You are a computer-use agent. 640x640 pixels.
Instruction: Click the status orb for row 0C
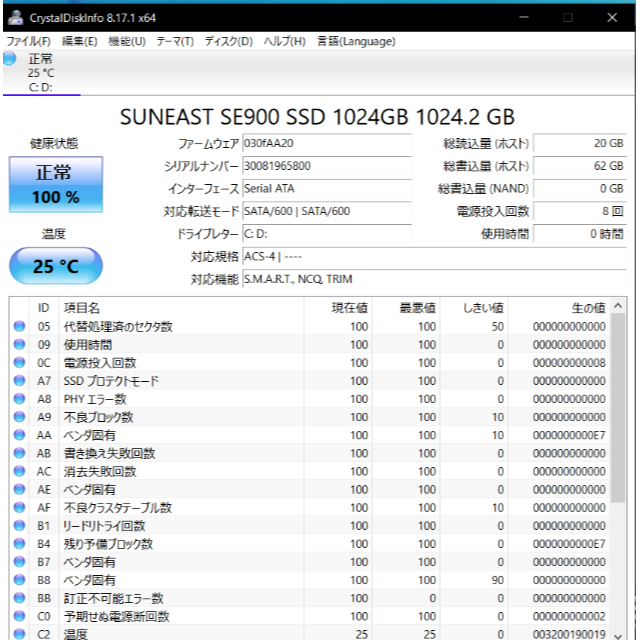(x=19, y=362)
